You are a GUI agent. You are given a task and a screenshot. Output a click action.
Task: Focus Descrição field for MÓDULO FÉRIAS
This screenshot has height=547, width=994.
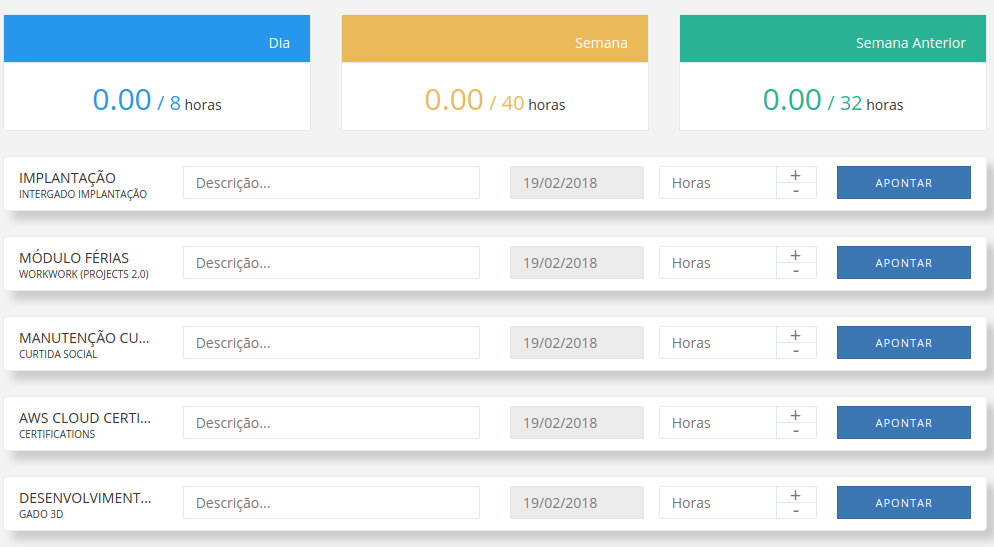click(331, 262)
